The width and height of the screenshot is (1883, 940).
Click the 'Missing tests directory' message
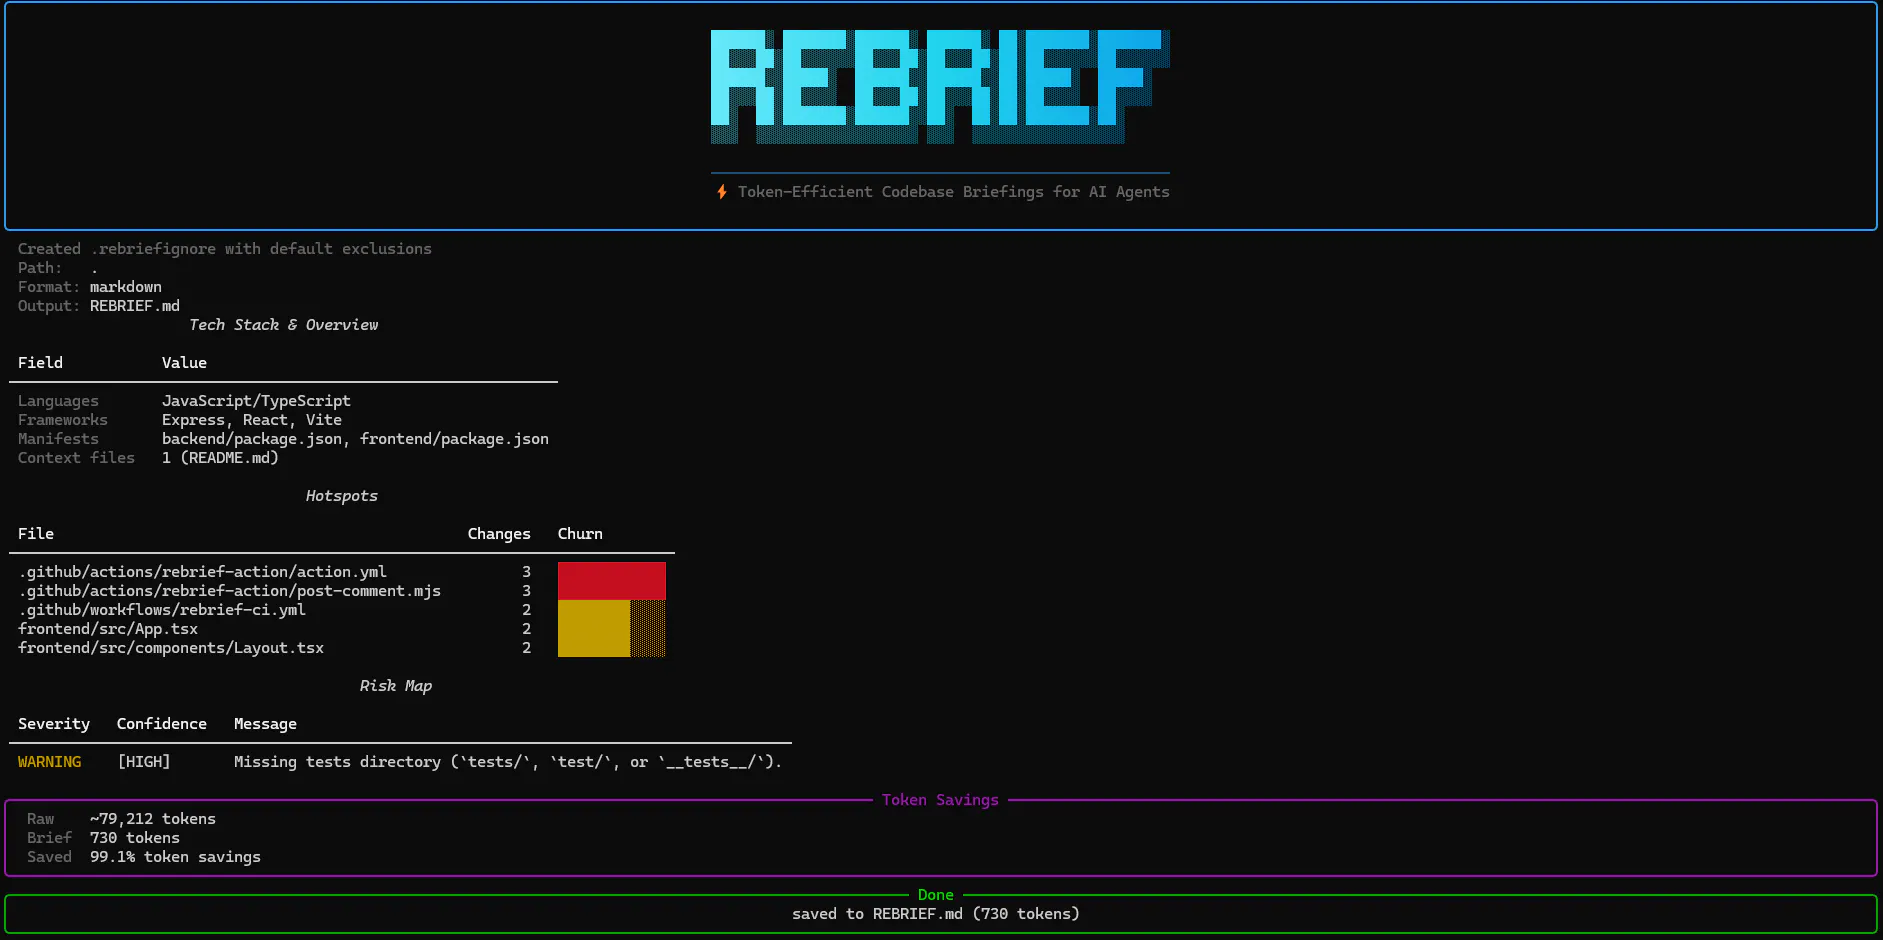click(x=508, y=762)
